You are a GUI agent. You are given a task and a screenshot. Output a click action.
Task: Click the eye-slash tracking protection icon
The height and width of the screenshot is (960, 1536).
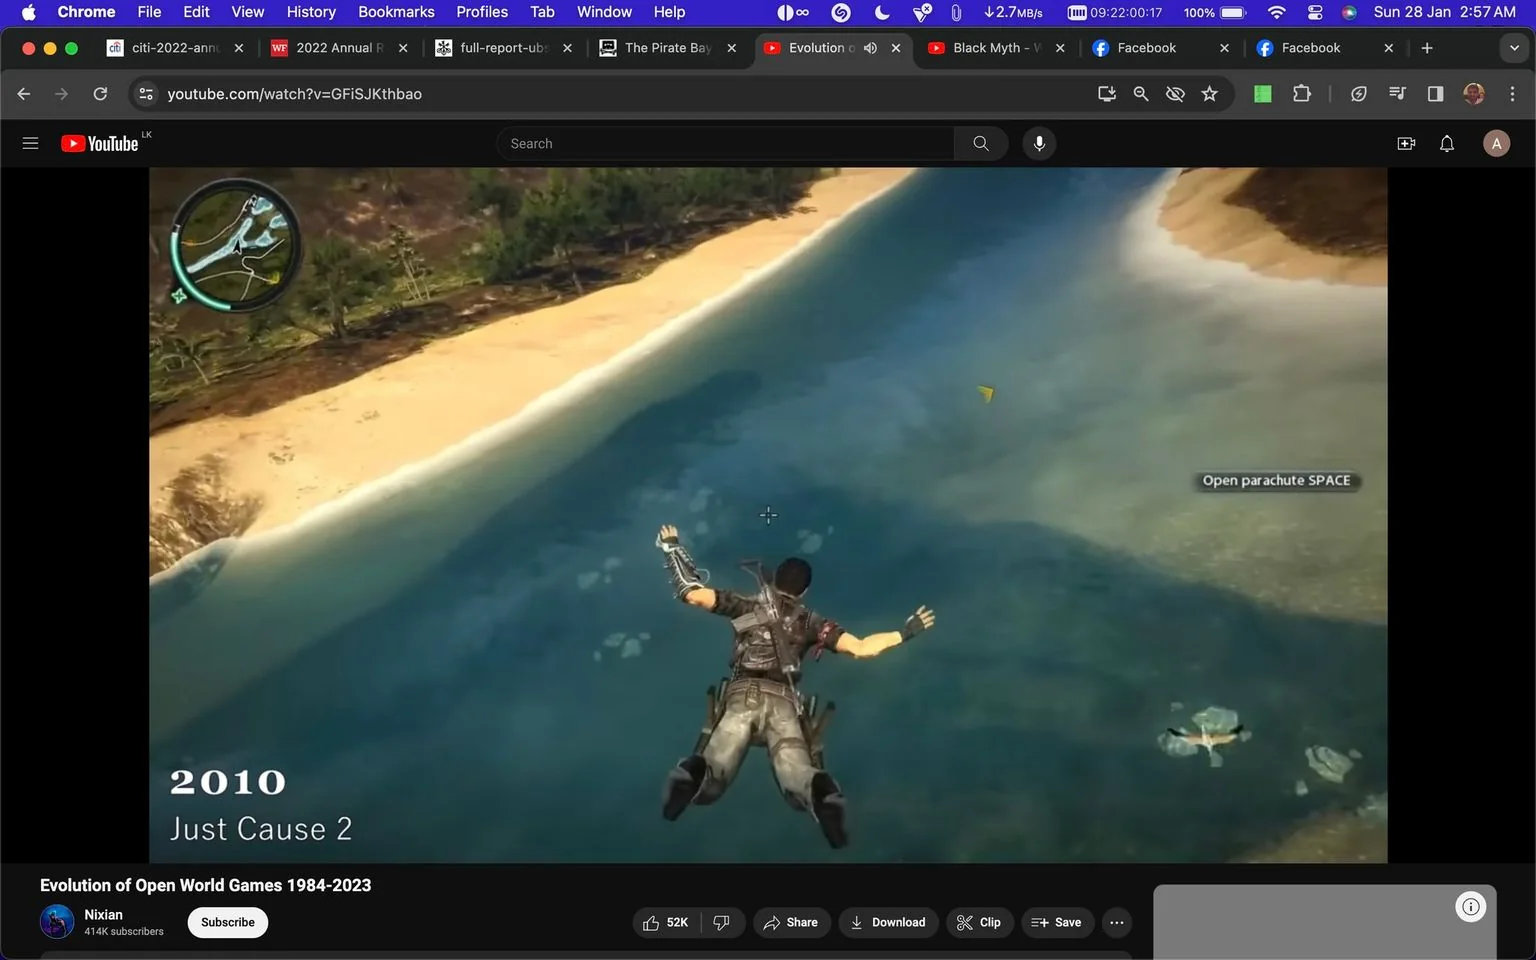click(x=1175, y=93)
